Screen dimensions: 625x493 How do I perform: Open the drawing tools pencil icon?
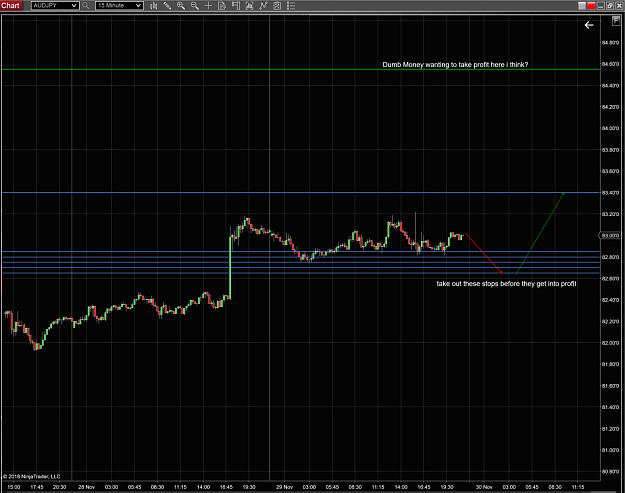tap(167, 6)
